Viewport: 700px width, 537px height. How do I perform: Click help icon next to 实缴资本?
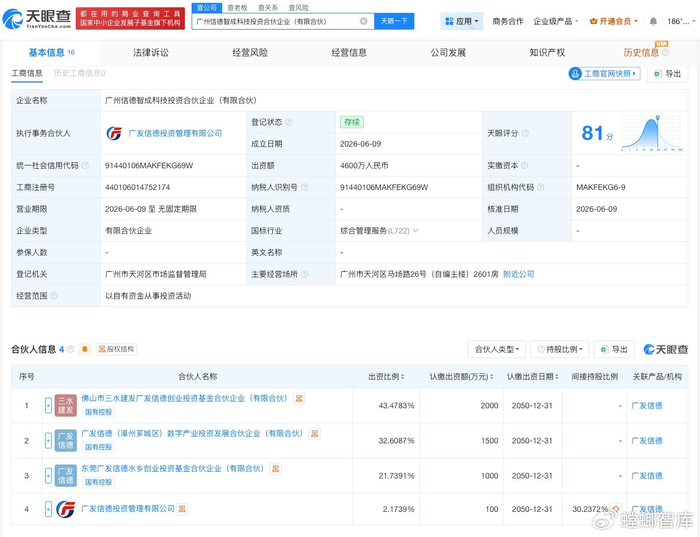[525, 165]
